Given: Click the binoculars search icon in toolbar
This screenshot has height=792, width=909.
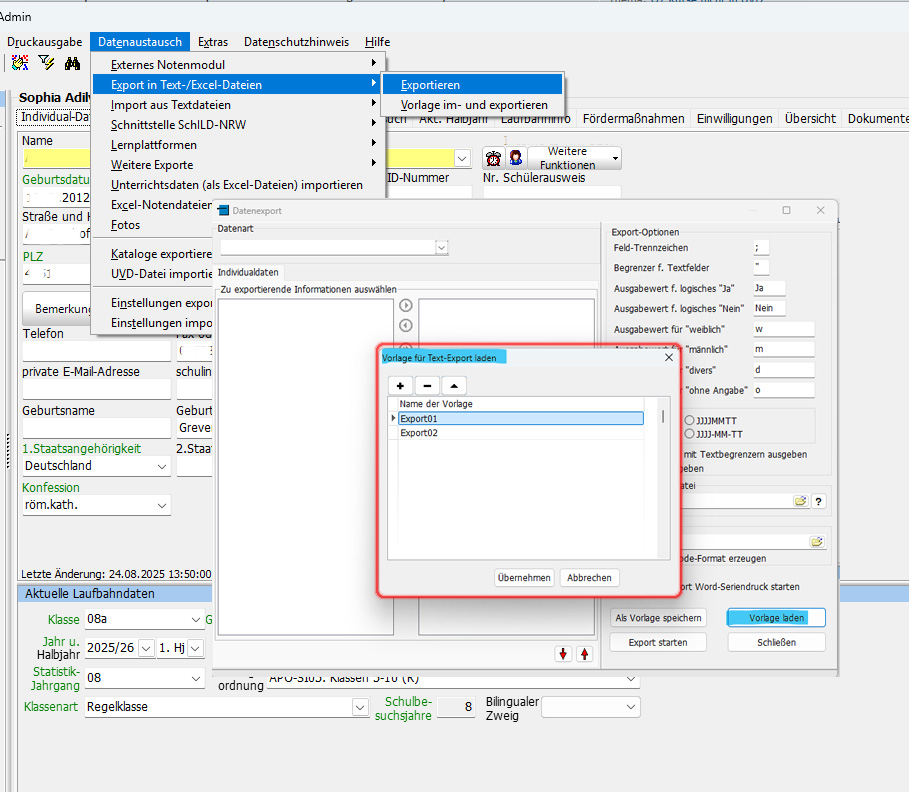Looking at the screenshot, I should click(x=72, y=63).
